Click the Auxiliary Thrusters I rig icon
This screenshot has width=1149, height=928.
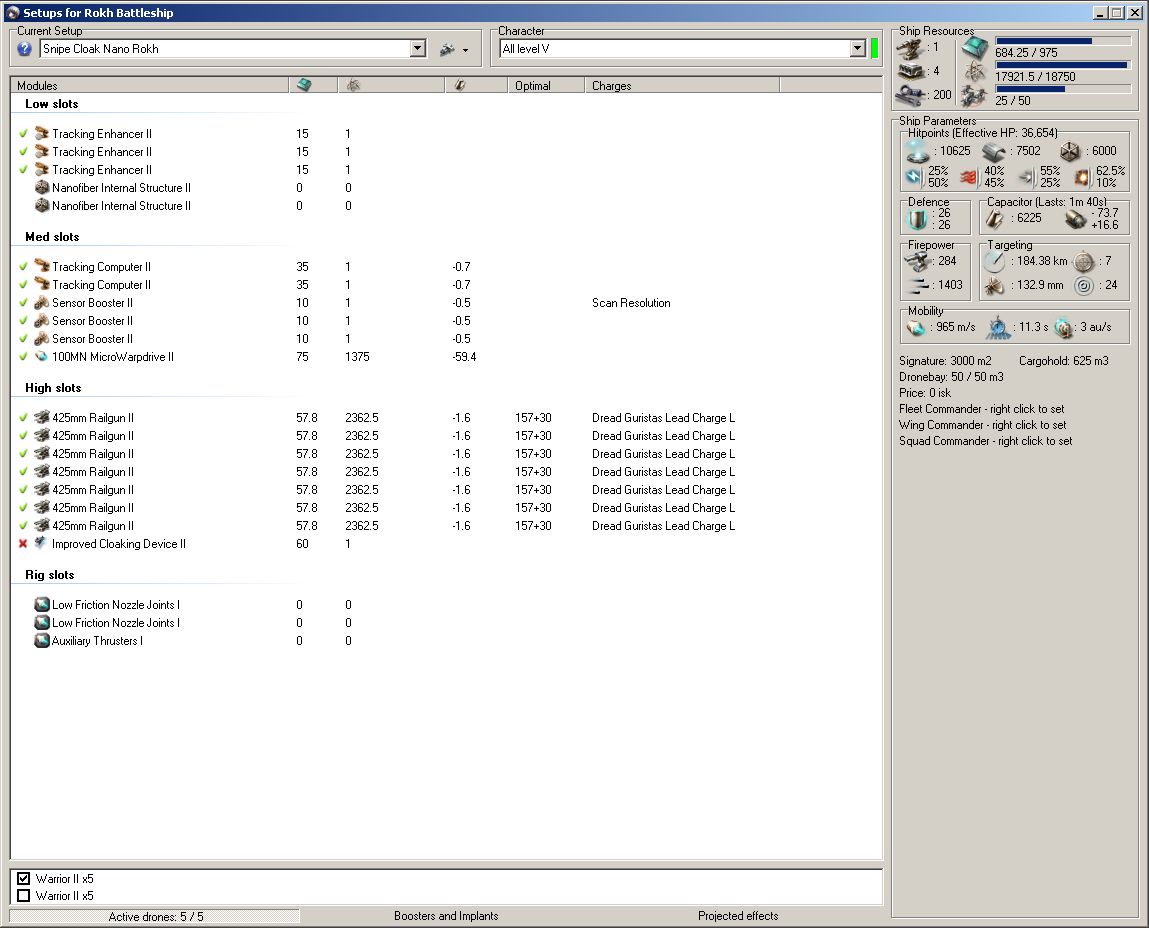(x=42, y=640)
